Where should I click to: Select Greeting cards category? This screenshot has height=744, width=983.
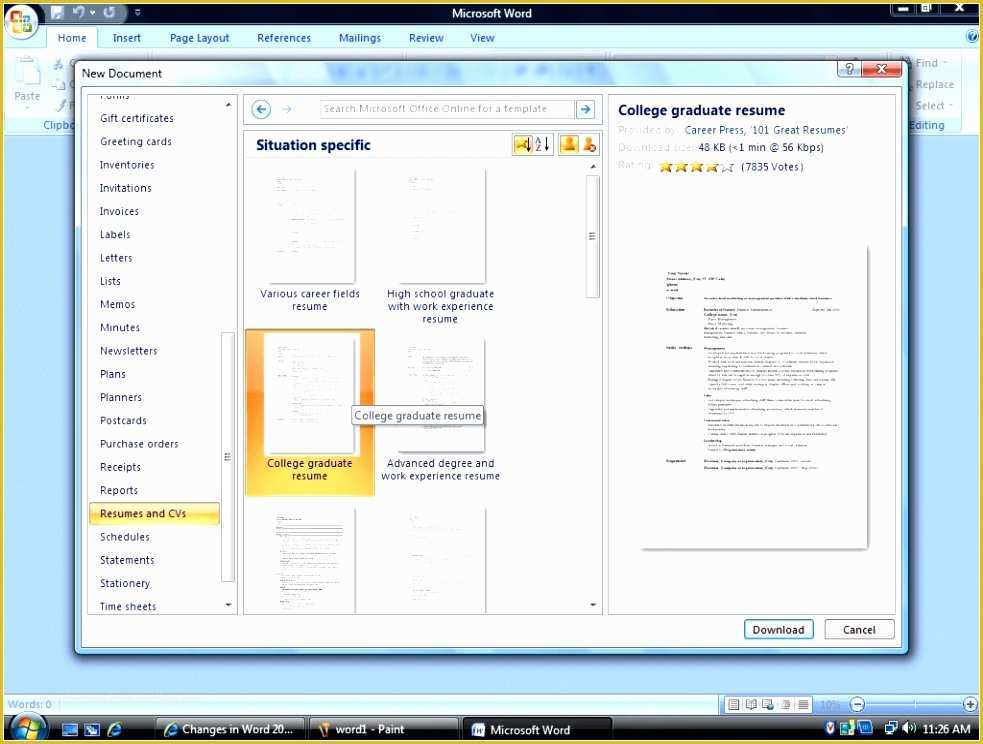click(135, 141)
